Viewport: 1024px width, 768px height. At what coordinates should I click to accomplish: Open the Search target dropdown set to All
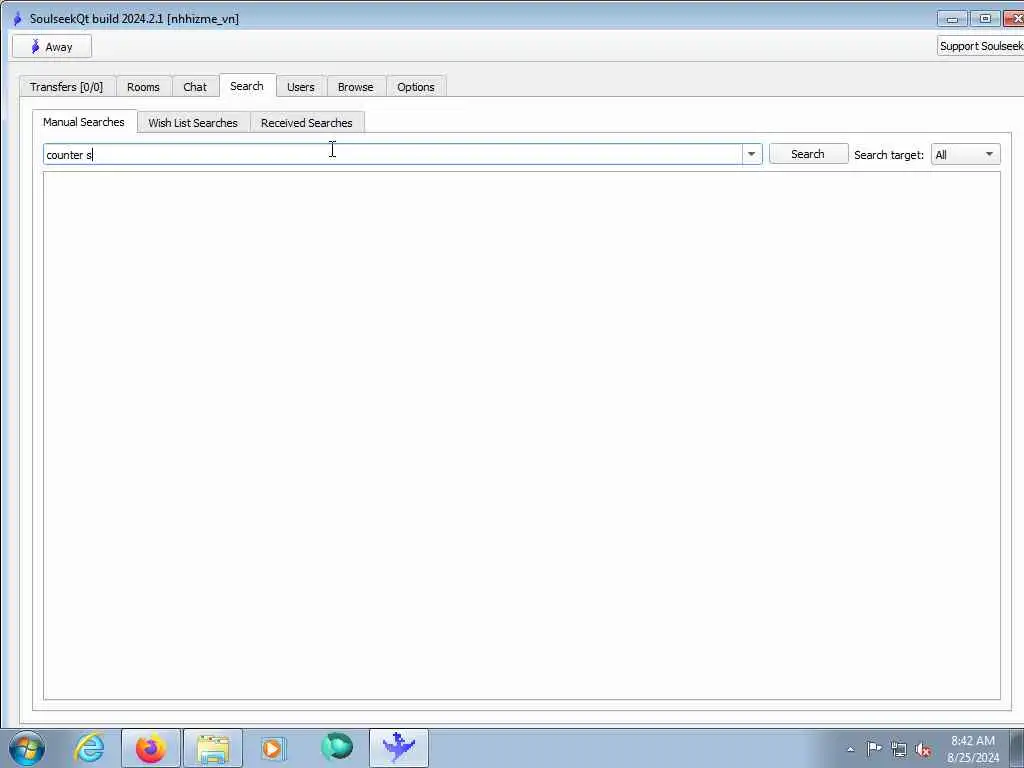point(965,155)
